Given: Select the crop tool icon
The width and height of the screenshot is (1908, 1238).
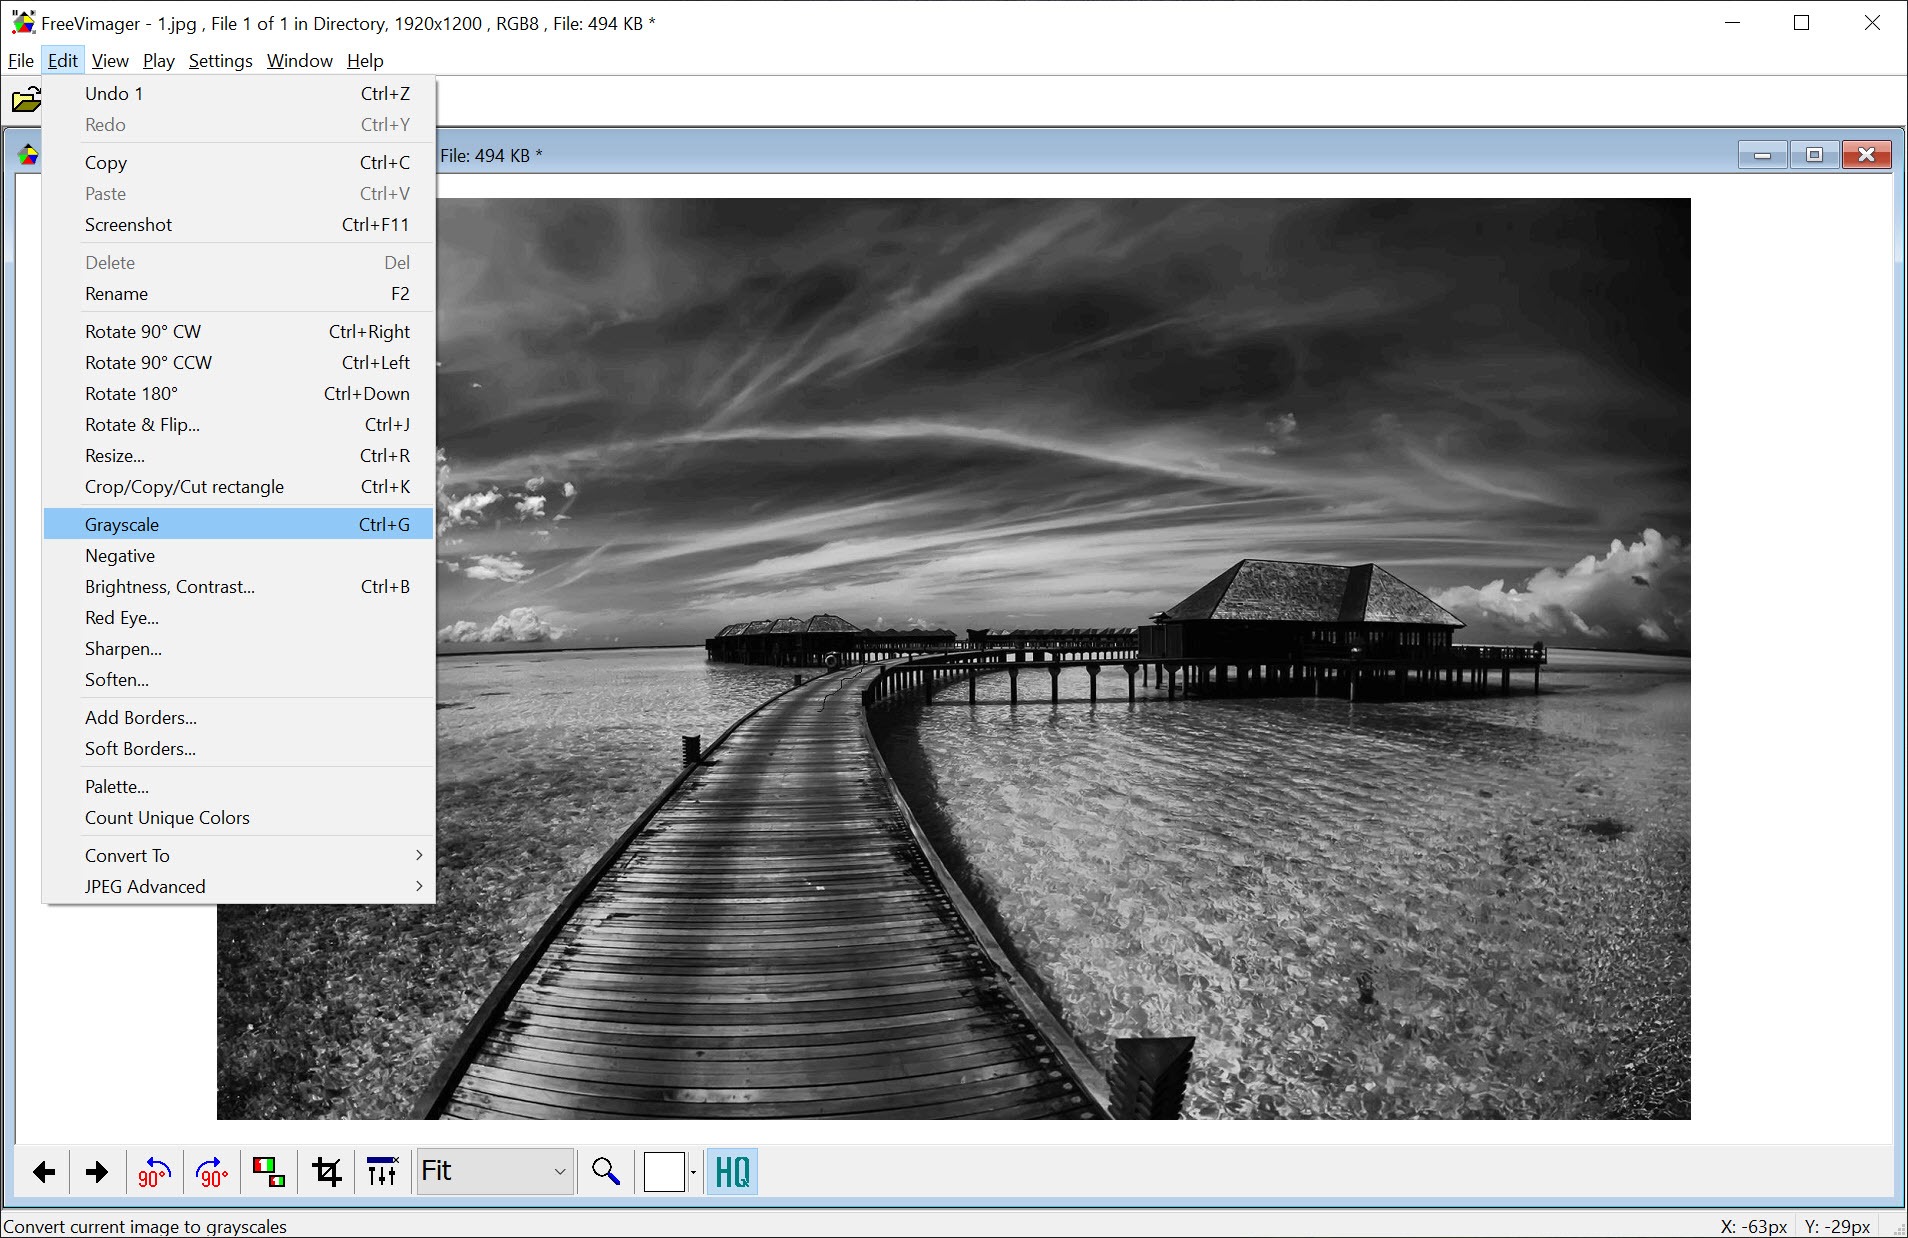Looking at the screenshot, I should 327,1172.
